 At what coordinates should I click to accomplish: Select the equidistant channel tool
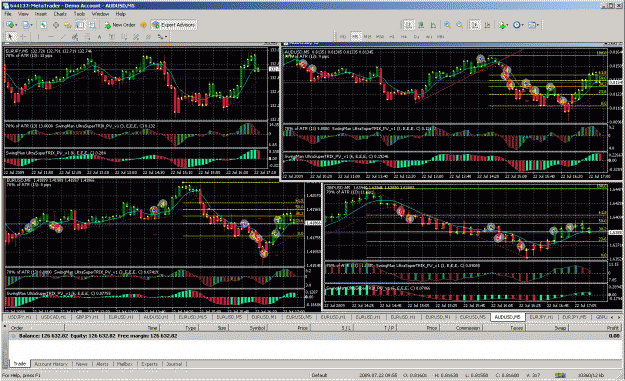point(75,37)
